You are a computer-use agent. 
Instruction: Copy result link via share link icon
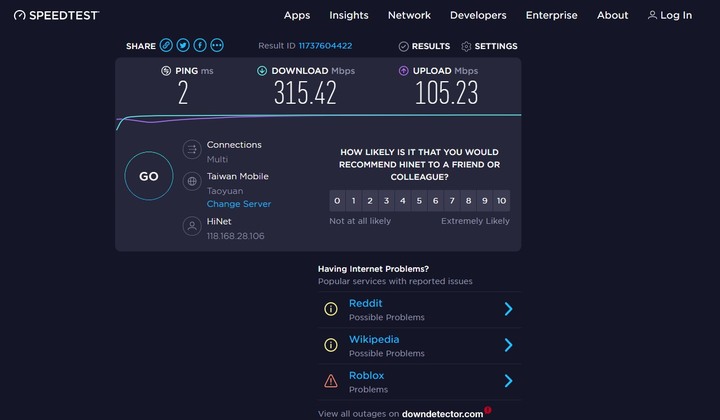pos(166,45)
